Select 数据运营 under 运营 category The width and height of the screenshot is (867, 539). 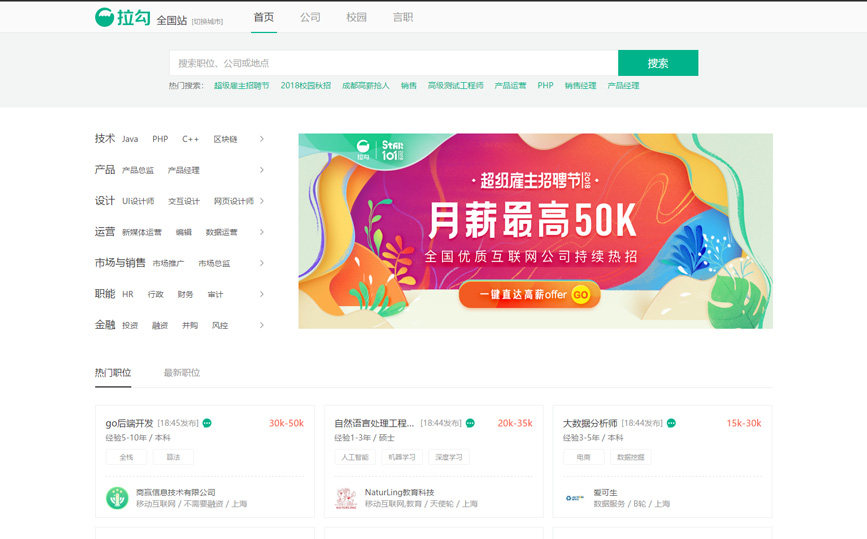(222, 232)
